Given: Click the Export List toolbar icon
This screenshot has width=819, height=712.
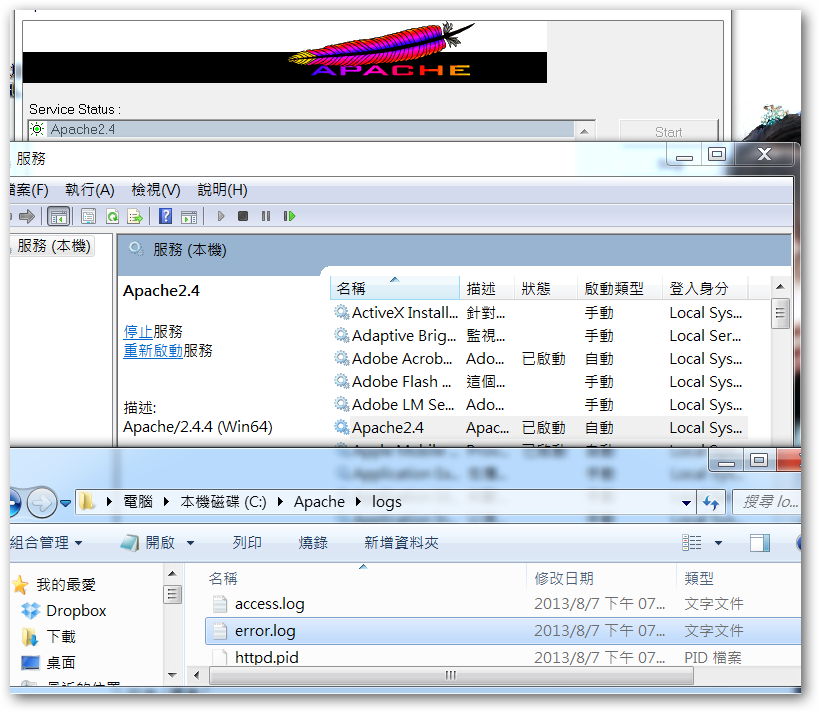Looking at the screenshot, I should 135,216.
